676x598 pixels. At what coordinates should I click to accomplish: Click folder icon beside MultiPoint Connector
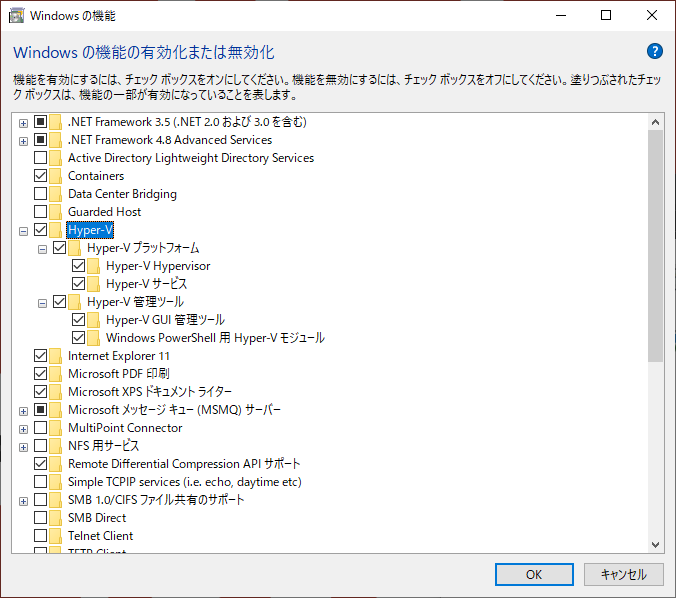[x=55, y=428]
